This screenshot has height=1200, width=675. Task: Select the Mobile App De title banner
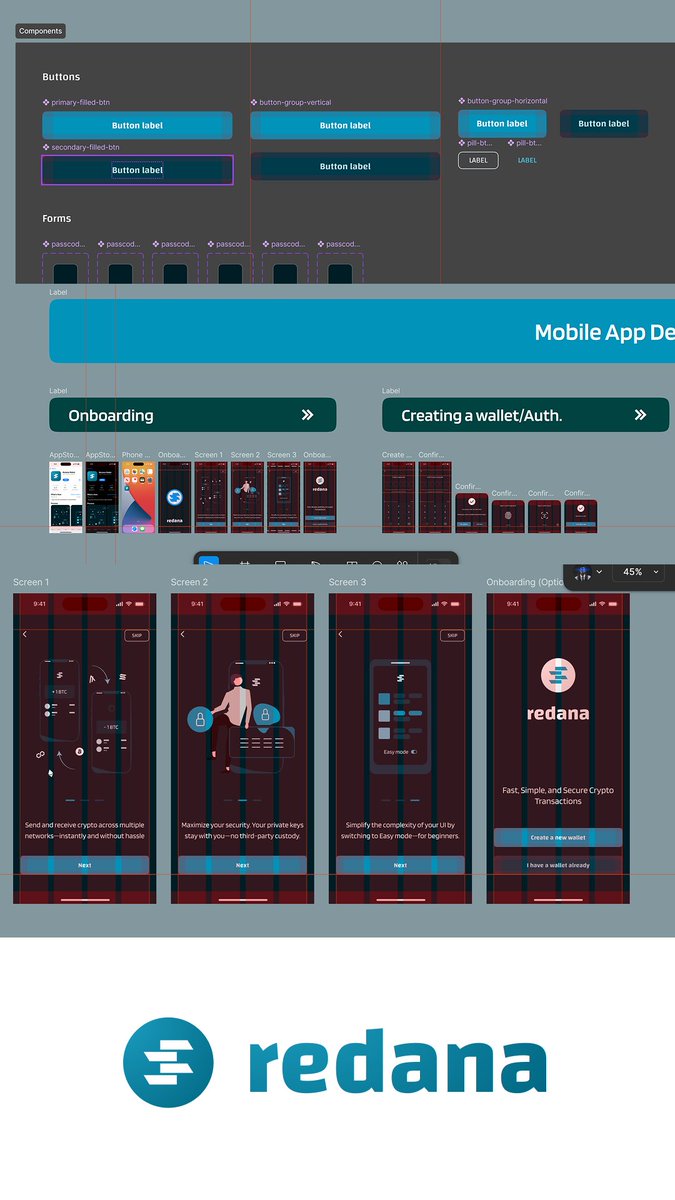click(362, 331)
